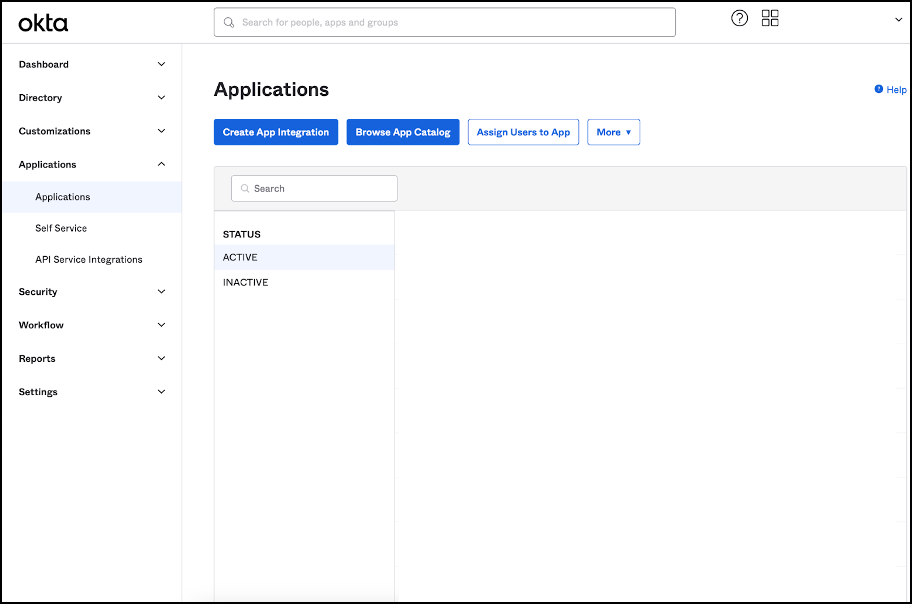
Task: Select Self Service in sidebar
Action: (61, 228)
